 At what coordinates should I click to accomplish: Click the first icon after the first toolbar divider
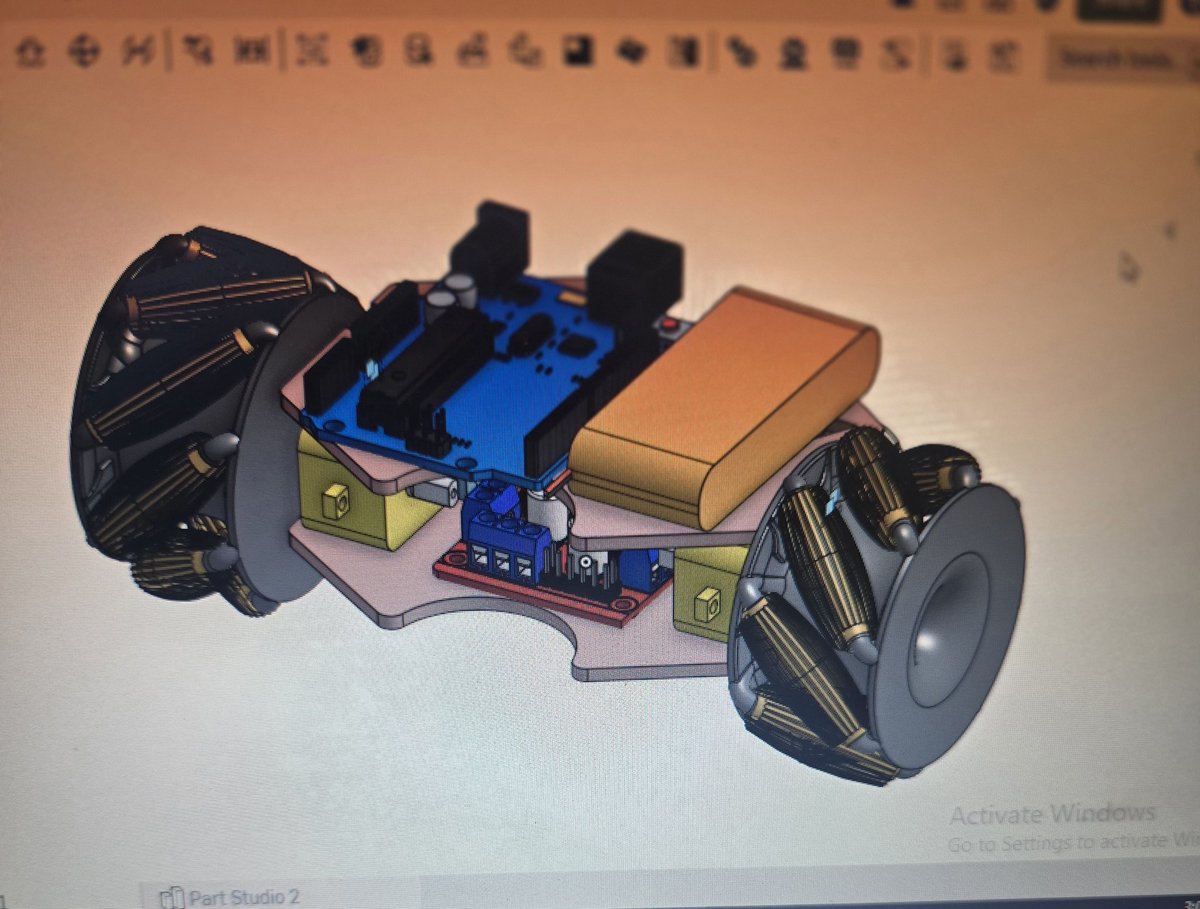(197, 50)
